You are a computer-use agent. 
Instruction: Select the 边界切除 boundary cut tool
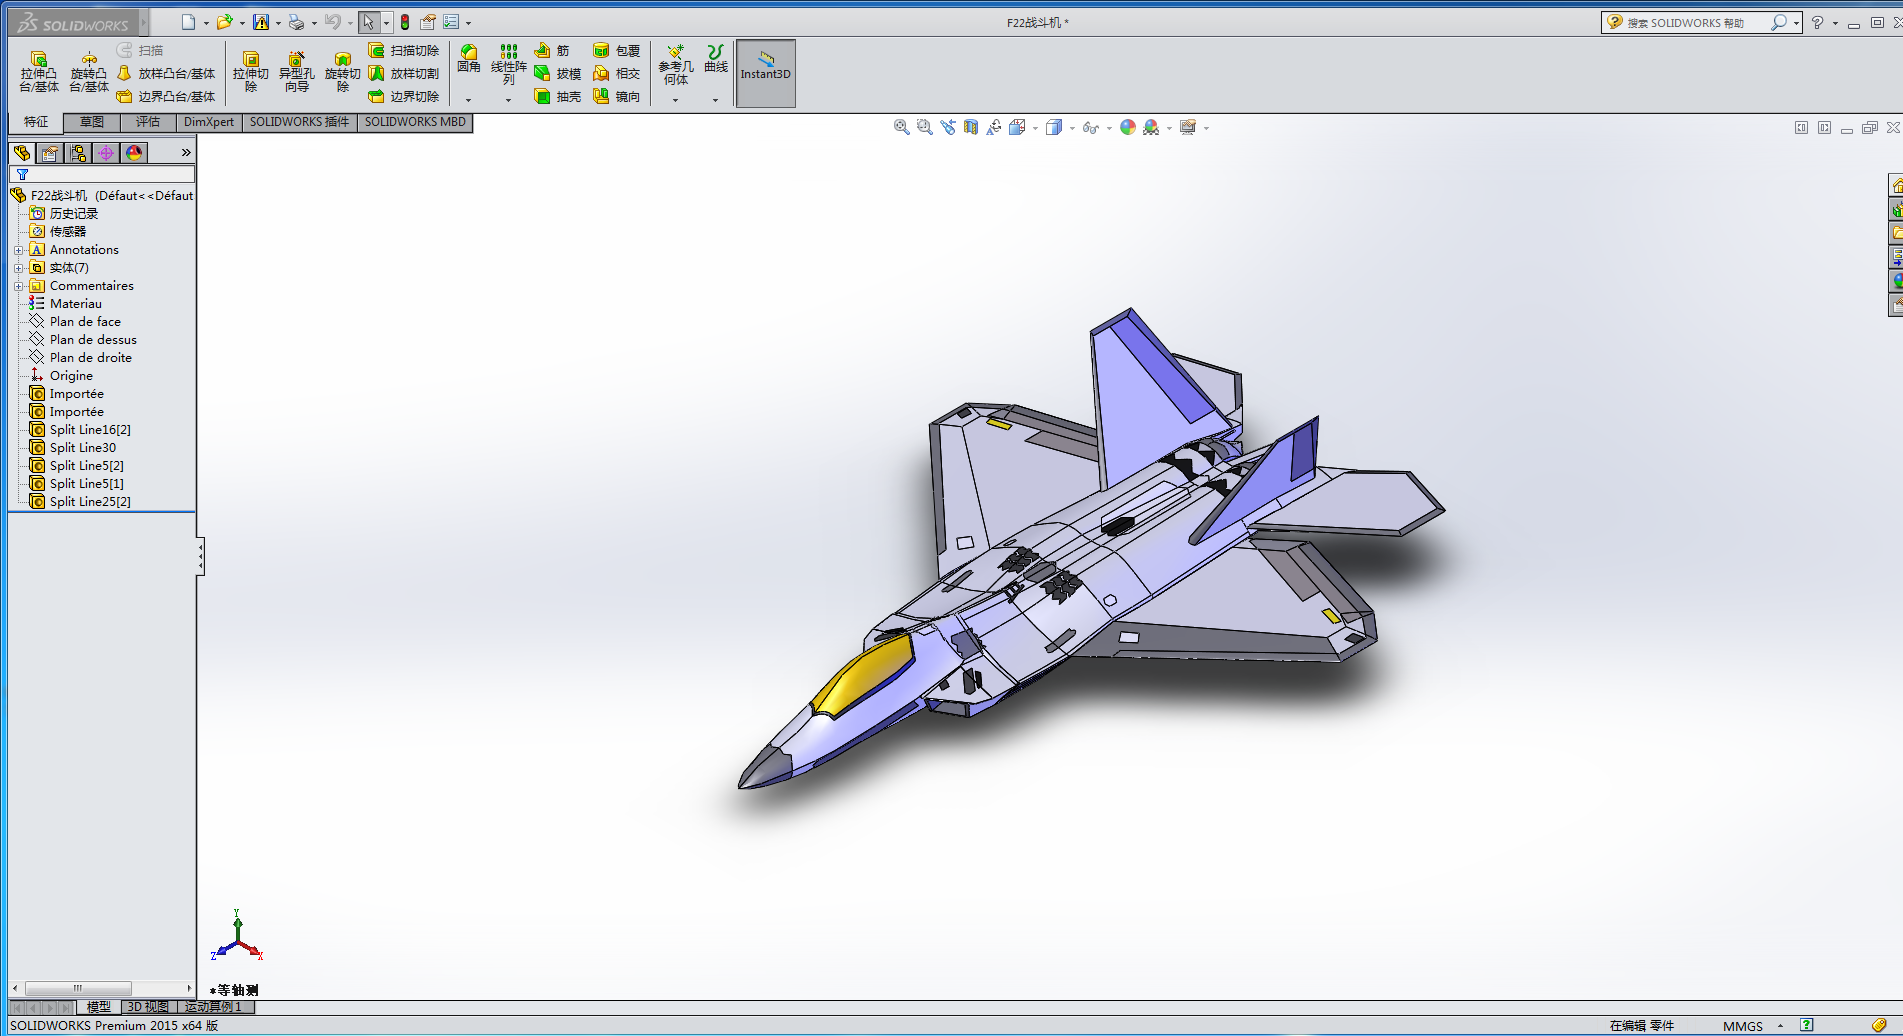pos(404,96)
